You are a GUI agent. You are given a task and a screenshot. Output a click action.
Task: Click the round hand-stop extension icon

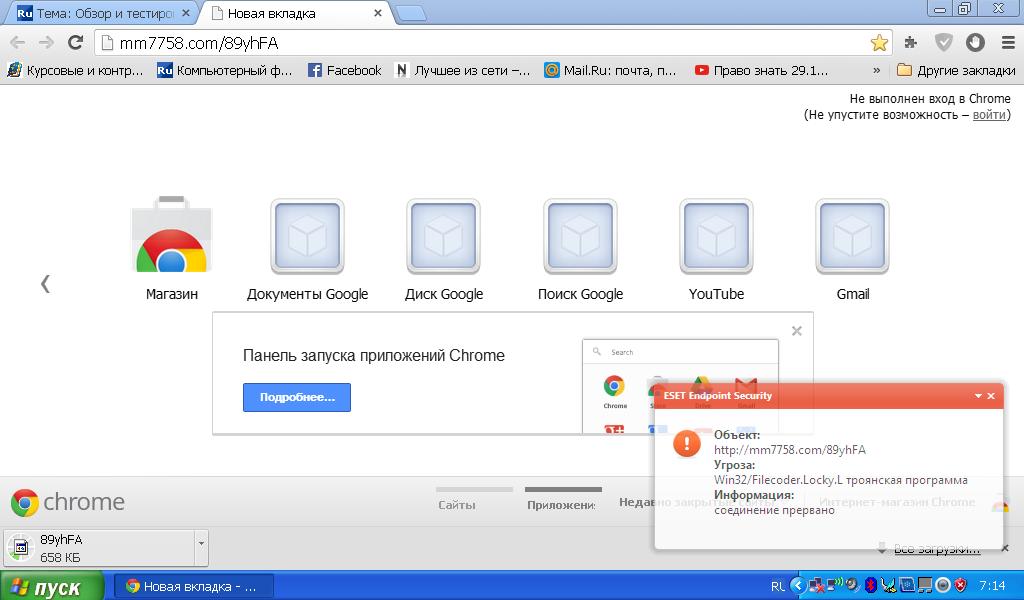click(975, 43)
